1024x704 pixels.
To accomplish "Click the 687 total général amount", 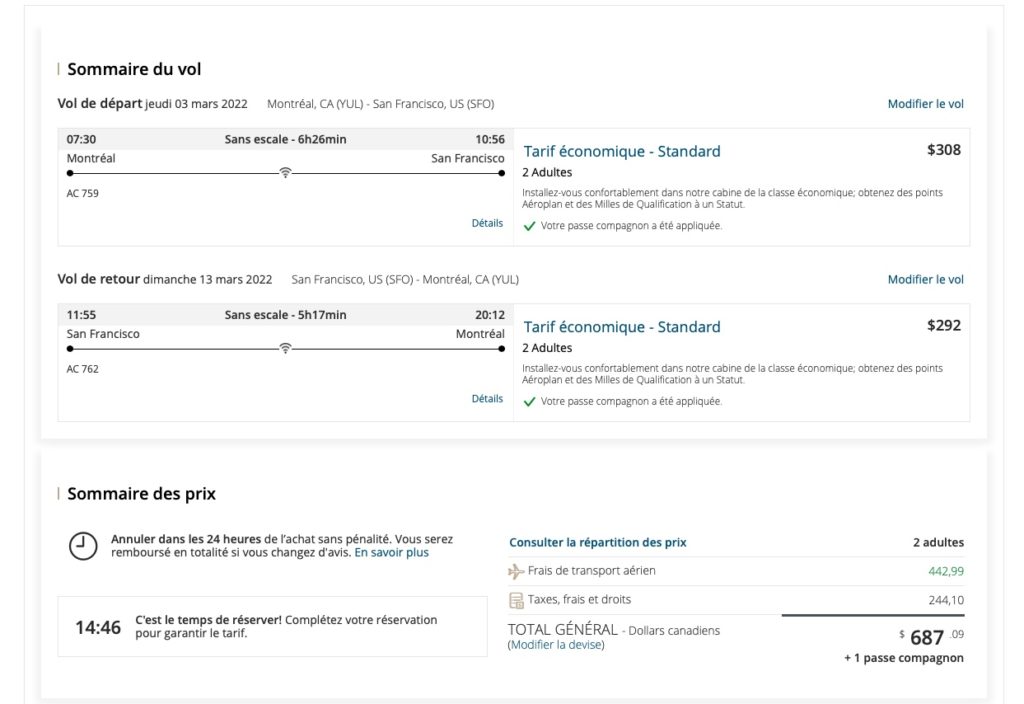I will [927, 638].
